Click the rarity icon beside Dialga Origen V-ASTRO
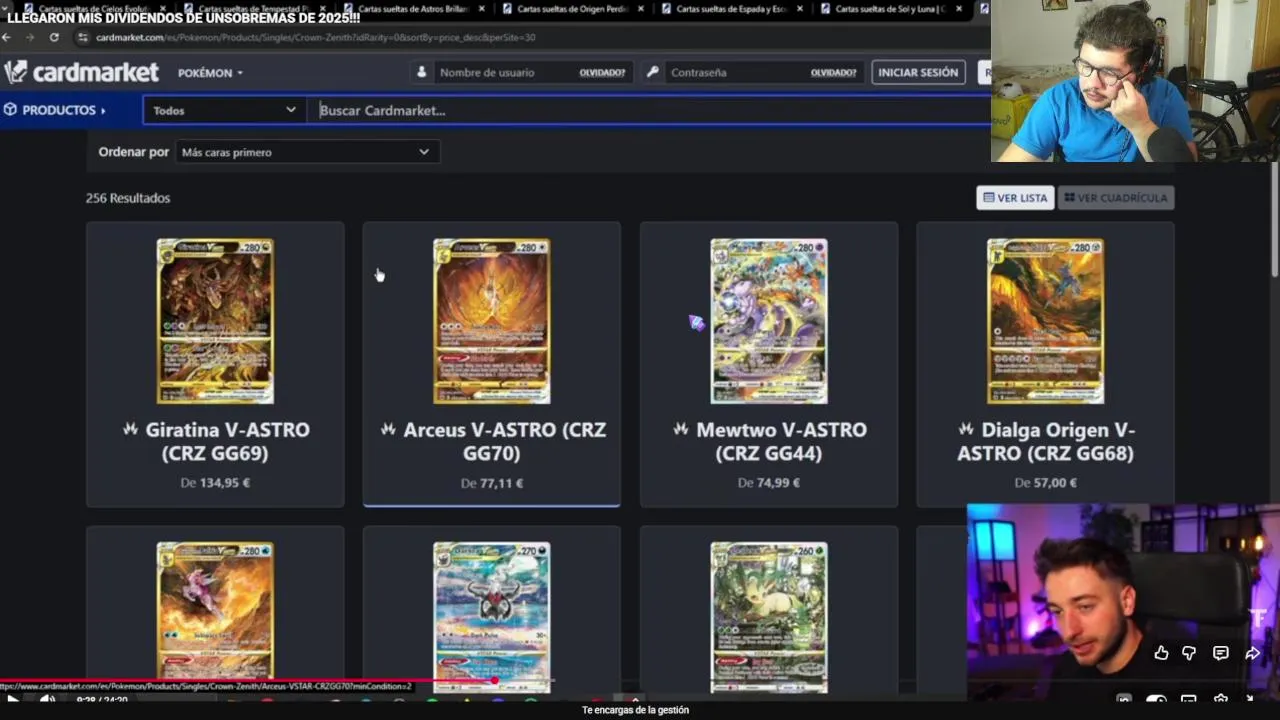Screen dimensions: 1280x720 click(x=966, y=429)
